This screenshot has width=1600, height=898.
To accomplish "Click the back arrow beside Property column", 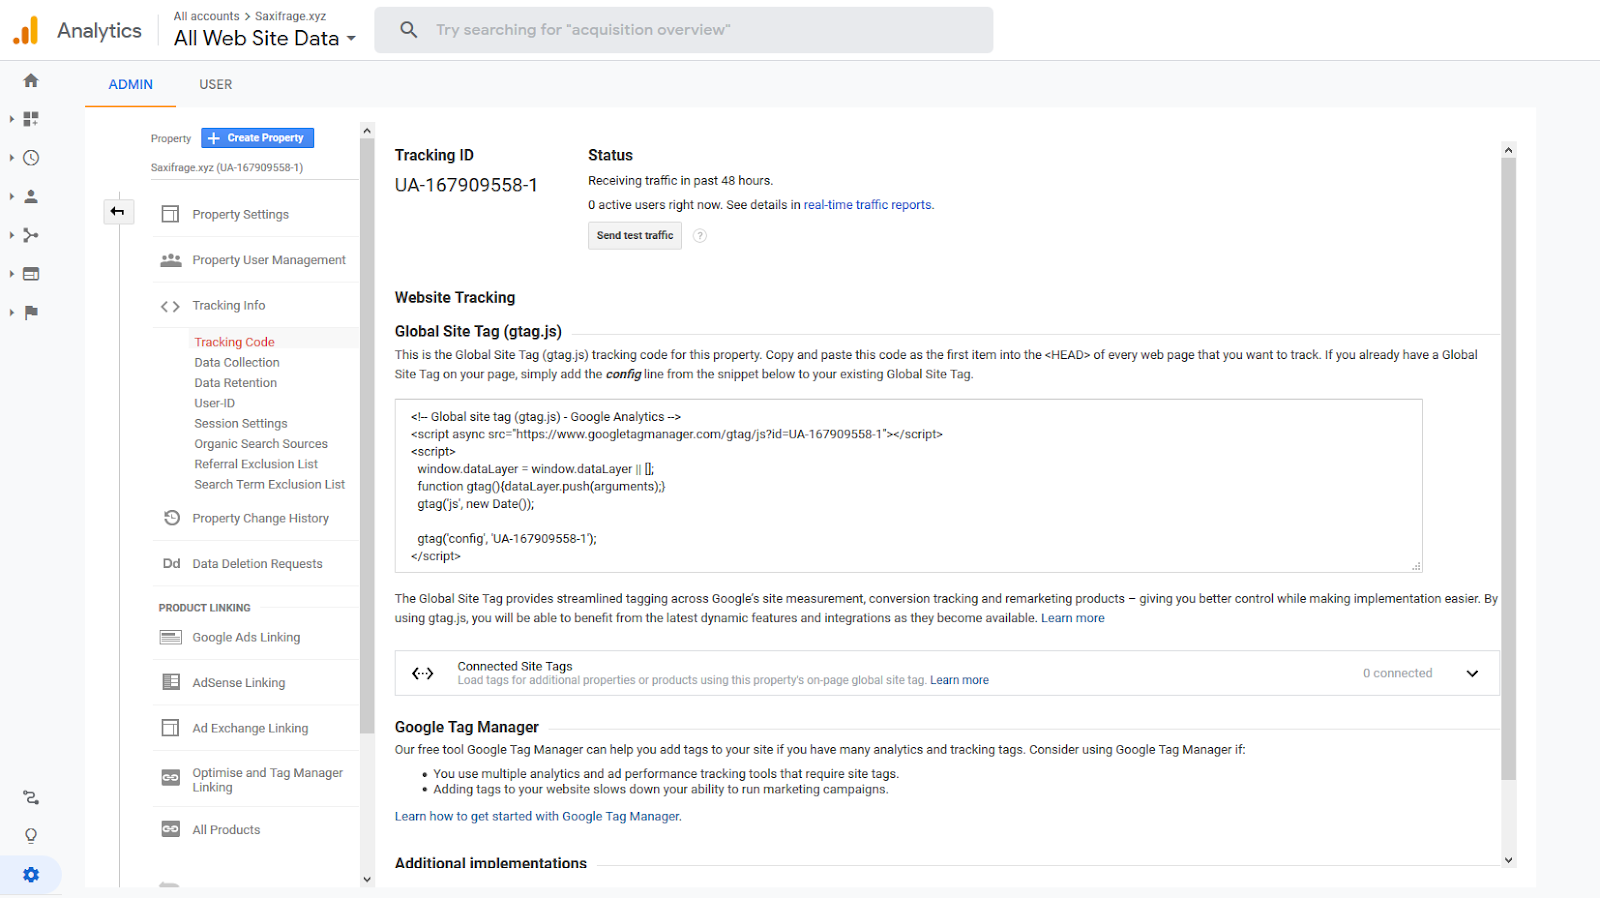I will [118, 211].
